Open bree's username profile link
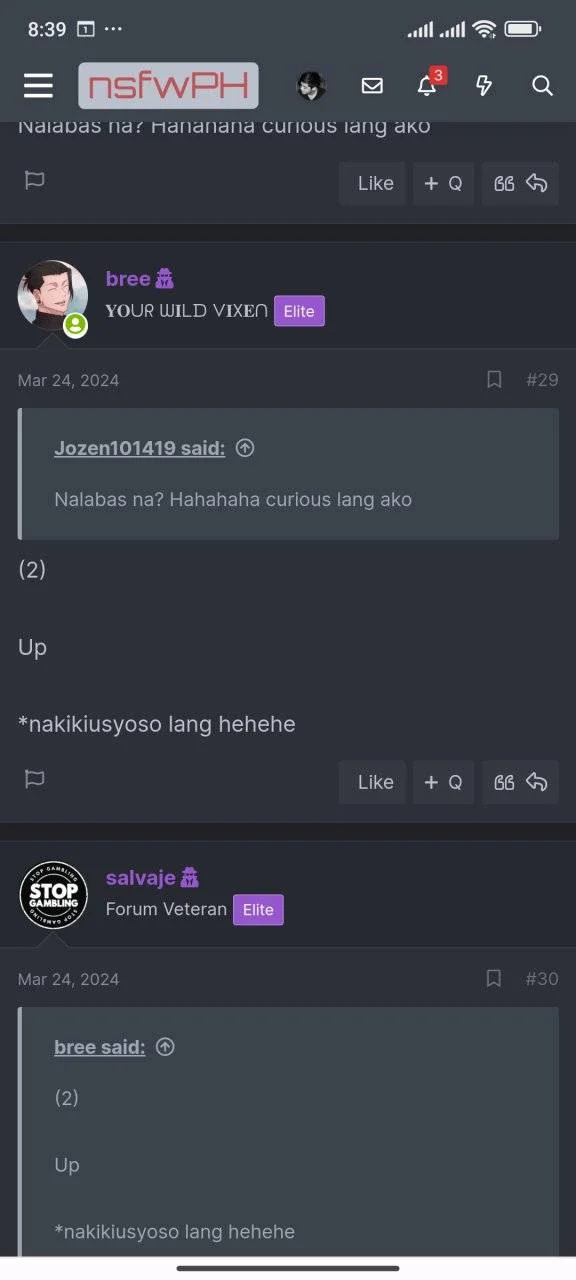Image resolution: width=576 pixels, height=1280 pixels. pyautogui.click(x=128, y=279)
